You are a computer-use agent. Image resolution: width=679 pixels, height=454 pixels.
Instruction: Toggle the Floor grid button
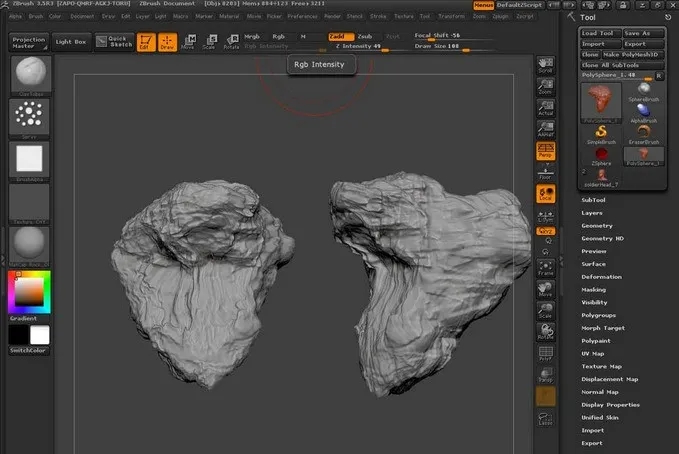[x=546, y=172]
